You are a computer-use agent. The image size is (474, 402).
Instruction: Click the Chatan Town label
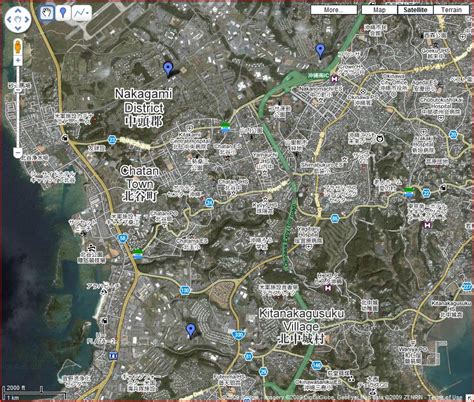point(140,184)
